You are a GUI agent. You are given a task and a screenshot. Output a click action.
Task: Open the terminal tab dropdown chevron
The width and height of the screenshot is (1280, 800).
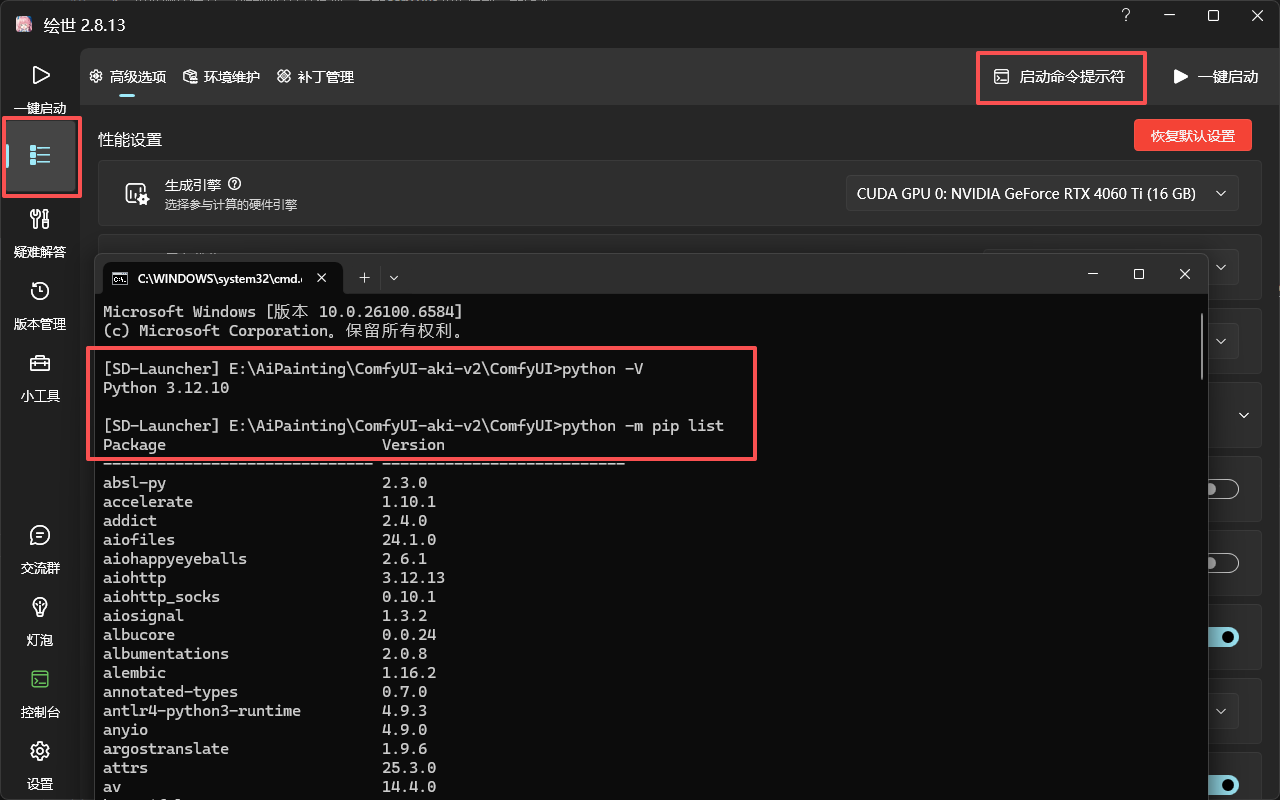[394, 277]
